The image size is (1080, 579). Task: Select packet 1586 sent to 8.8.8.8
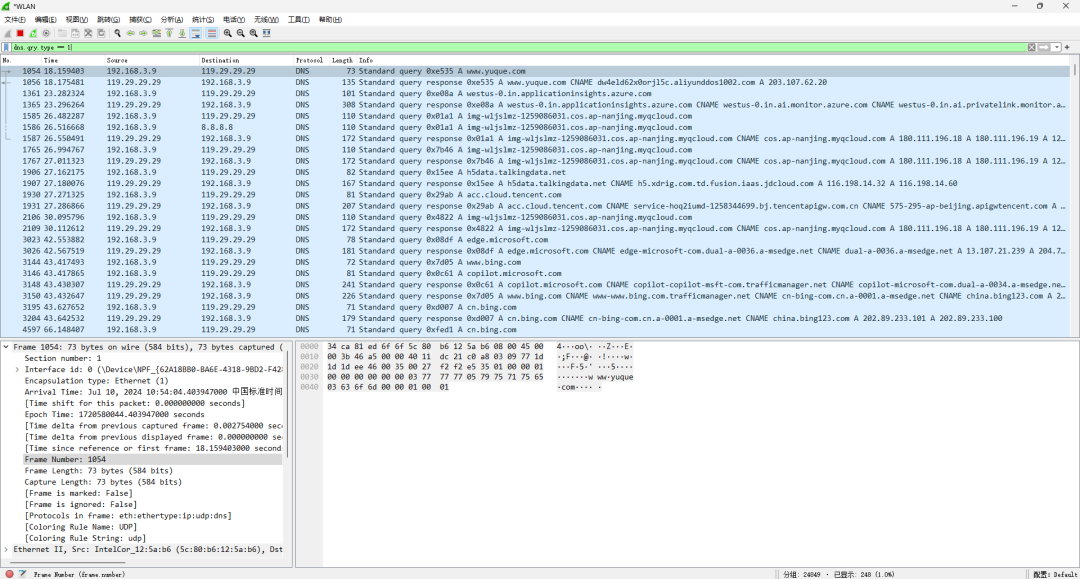pos(536,127)
